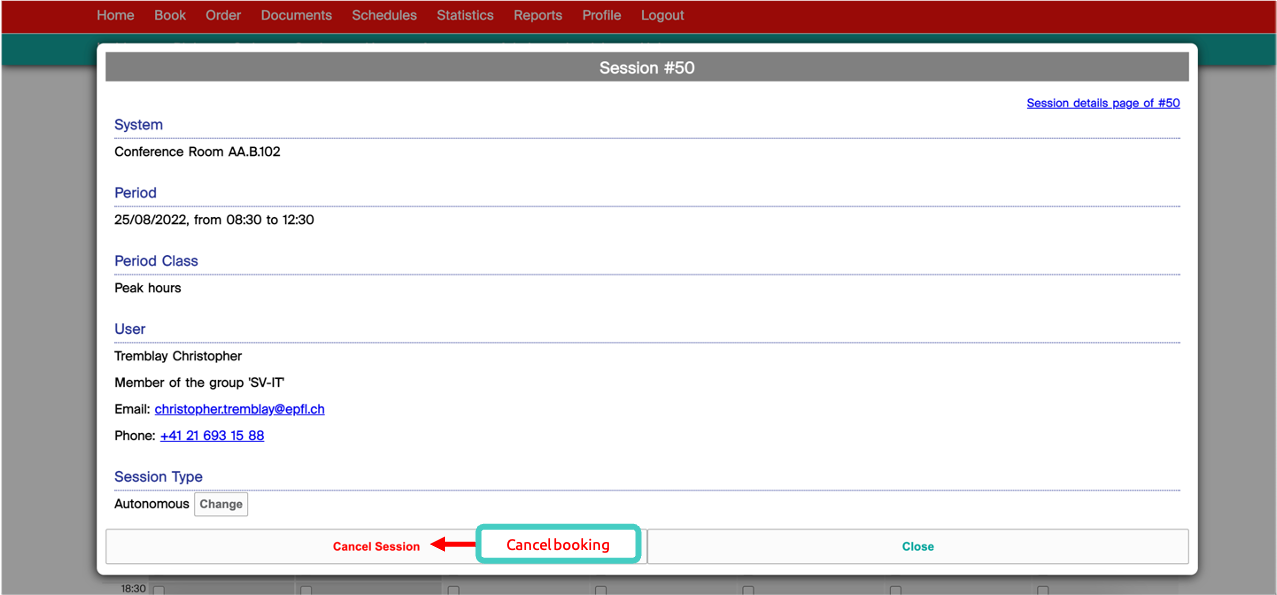The width and height of the screenshot is (1277, 595).
Task: Open the Session details page of #50 link
Action: click(x=1103, y=103)
